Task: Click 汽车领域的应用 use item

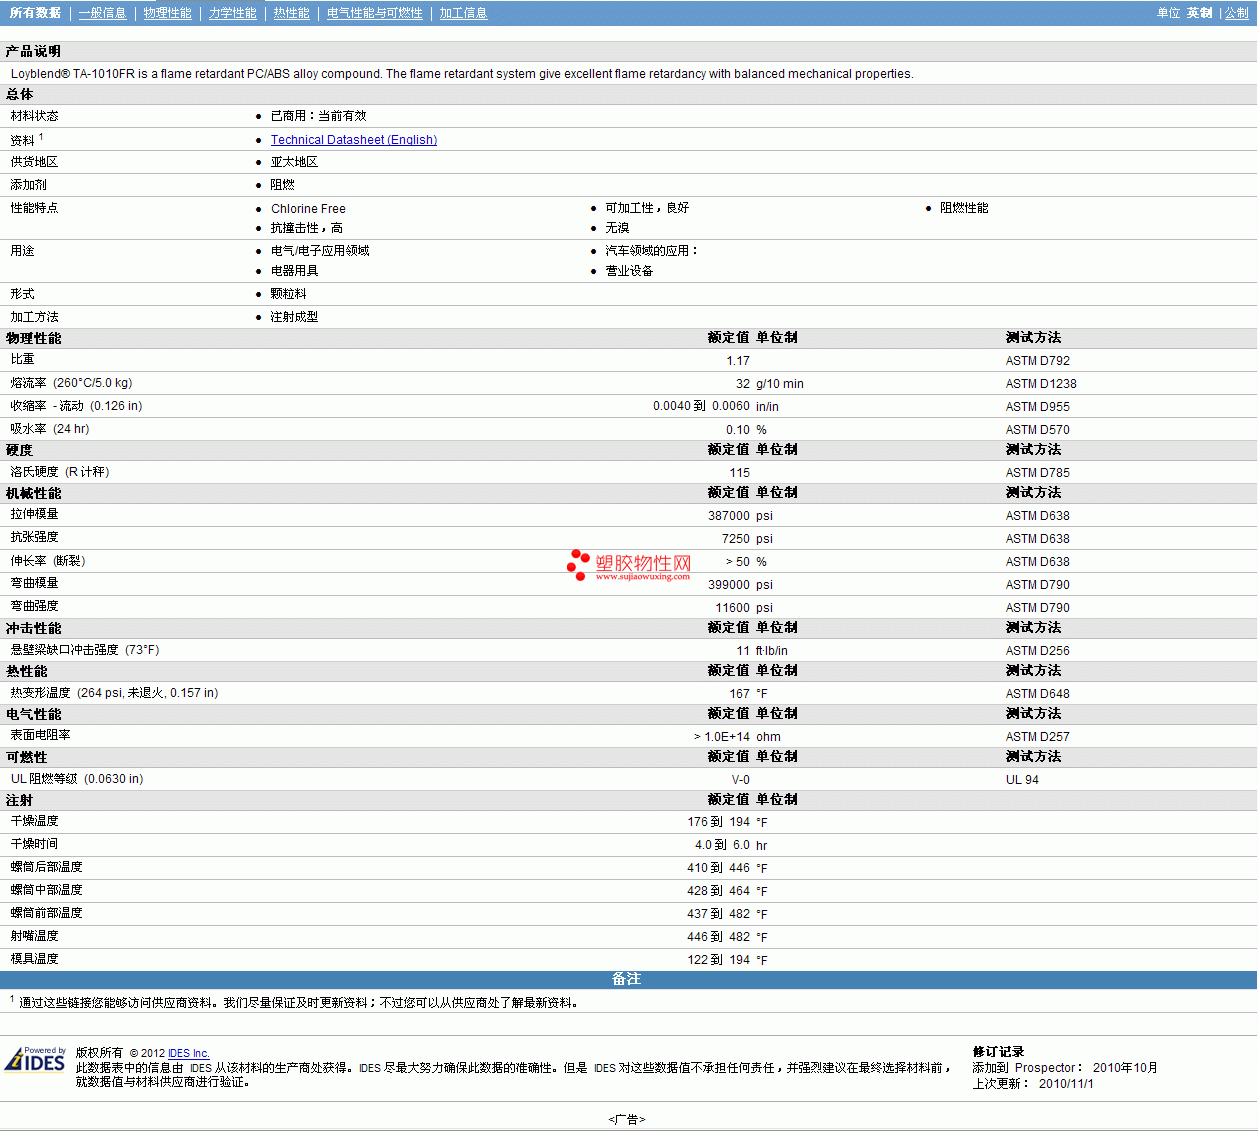Action: pos(651,251)
